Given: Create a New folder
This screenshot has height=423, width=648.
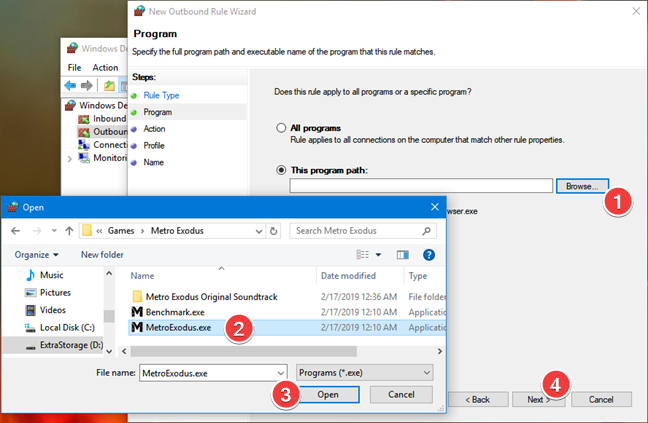Looking at the screenshot, I should click(102, 255).
